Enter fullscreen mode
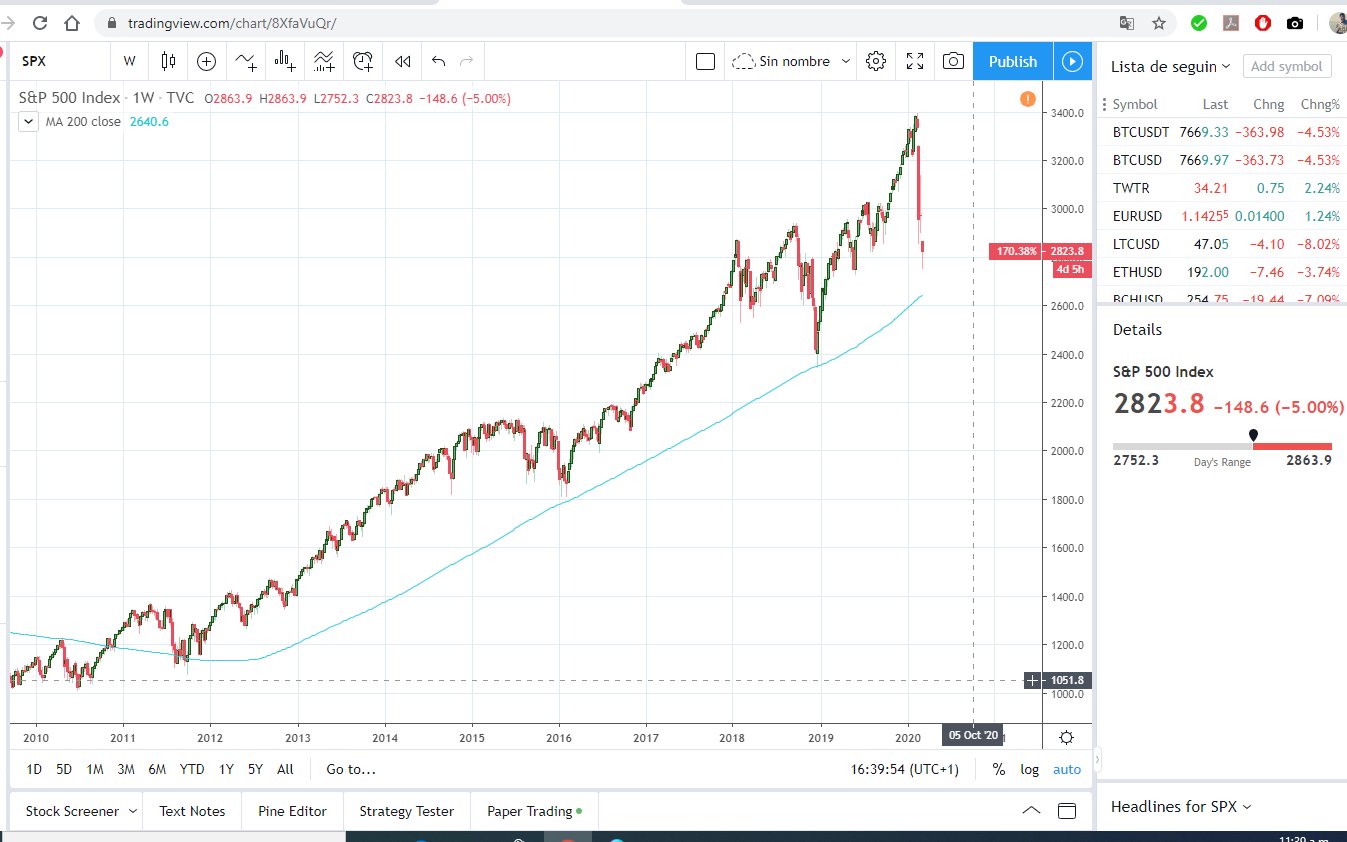 coord(915,61)
